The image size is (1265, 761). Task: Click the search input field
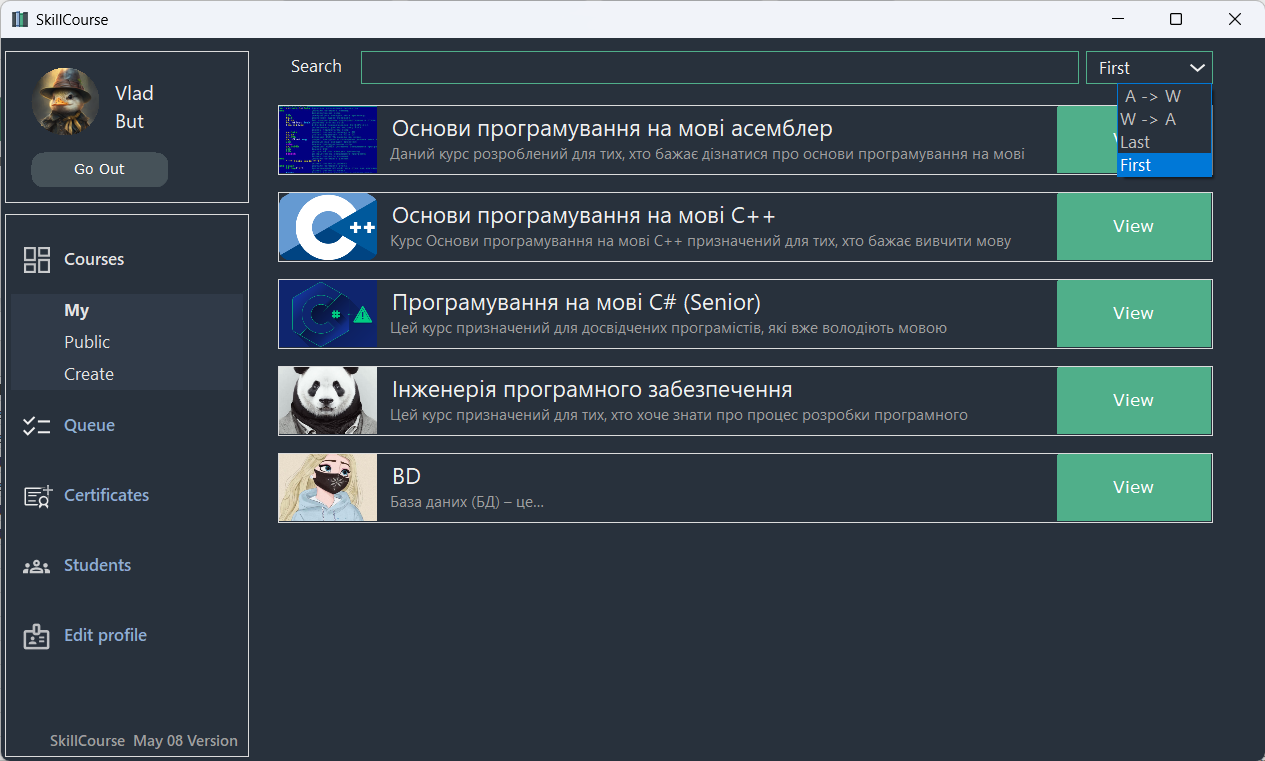click(x=719, y=66)
